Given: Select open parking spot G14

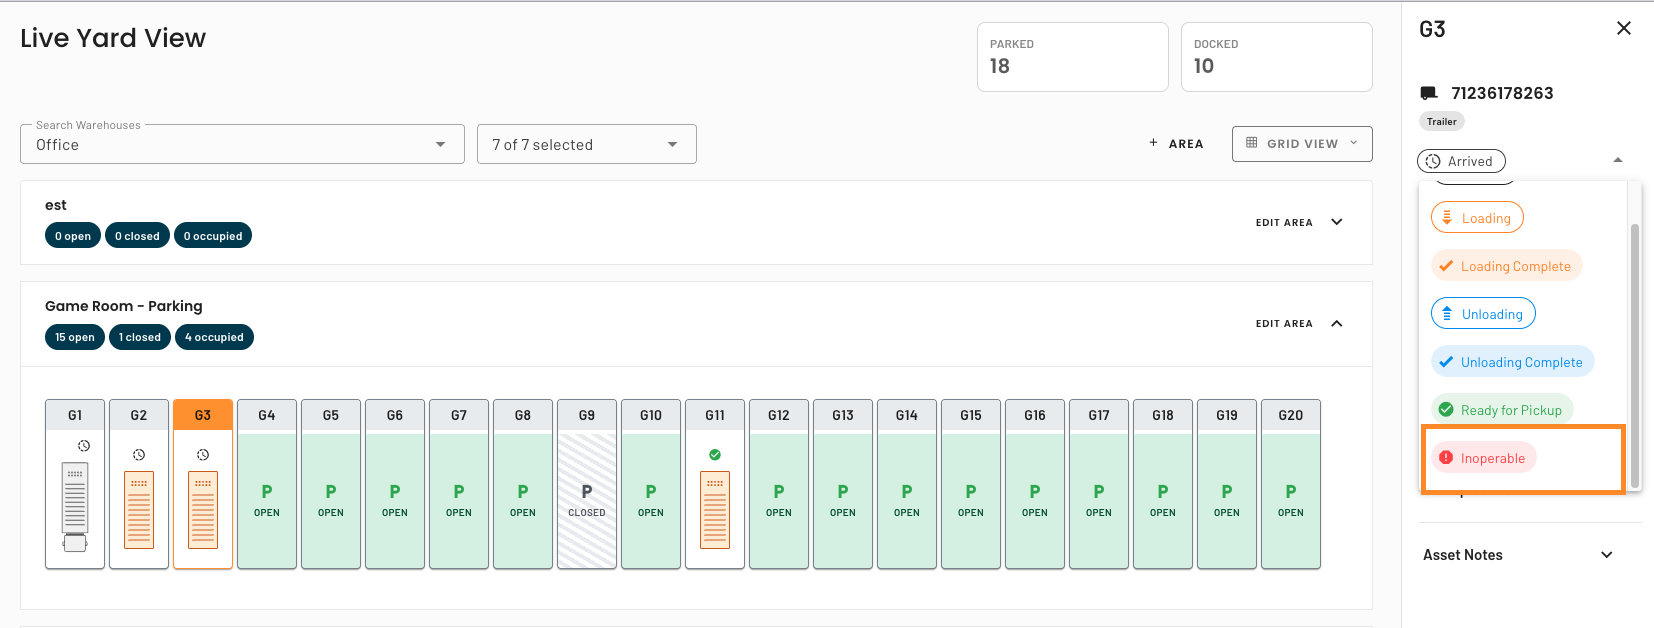Looking at the screenshot, I should pyautogui.click(x=907, y=484).
